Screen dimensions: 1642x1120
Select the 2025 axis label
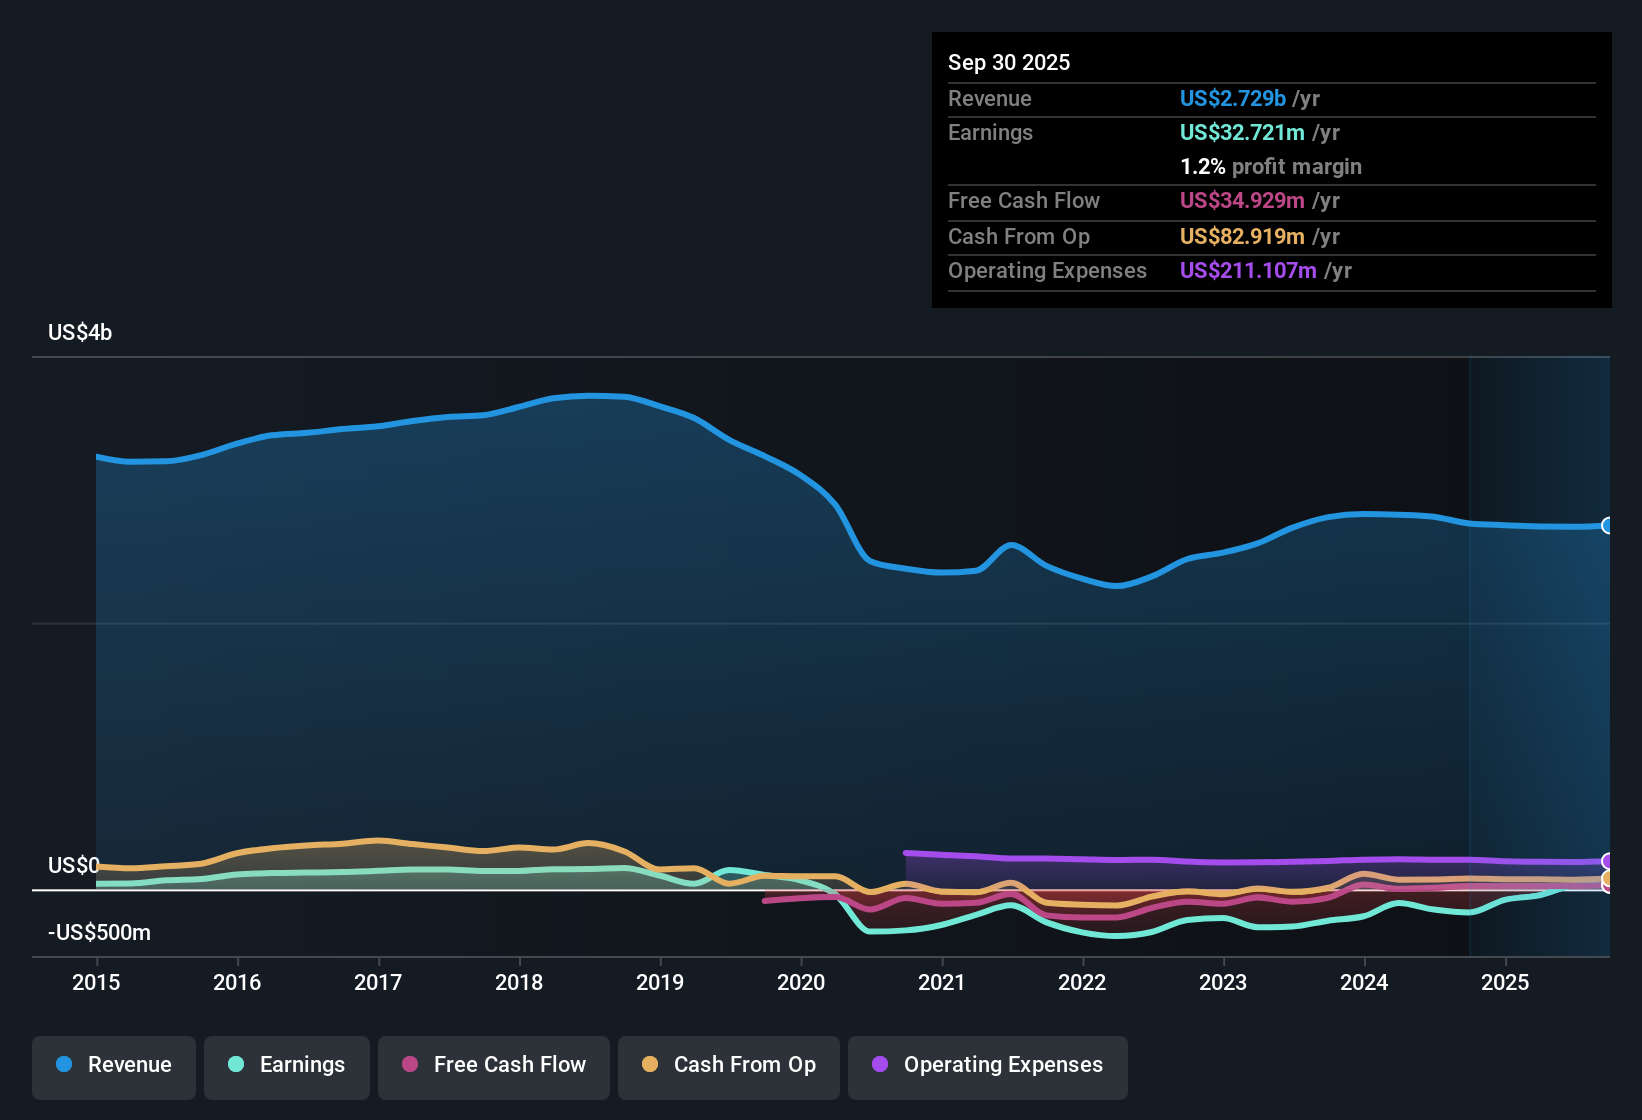click(x=1505, y=983)
